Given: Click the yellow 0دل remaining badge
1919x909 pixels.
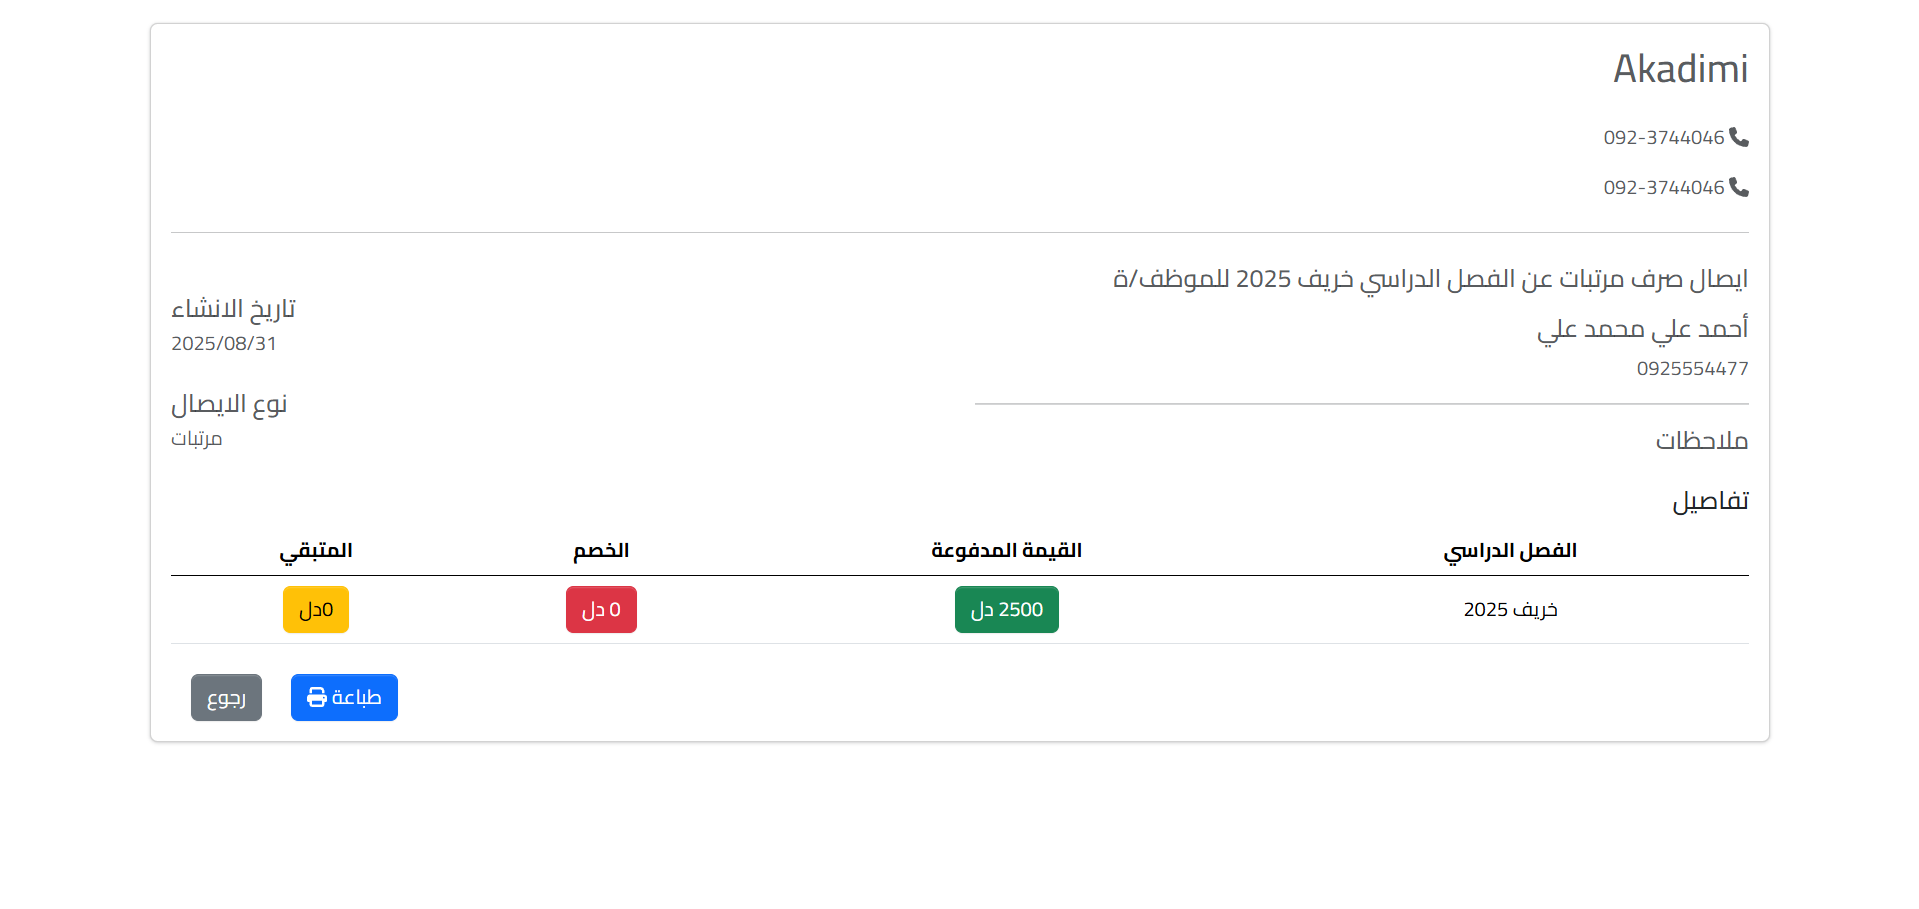Looking at the screenshot, I should coord(316,609).
